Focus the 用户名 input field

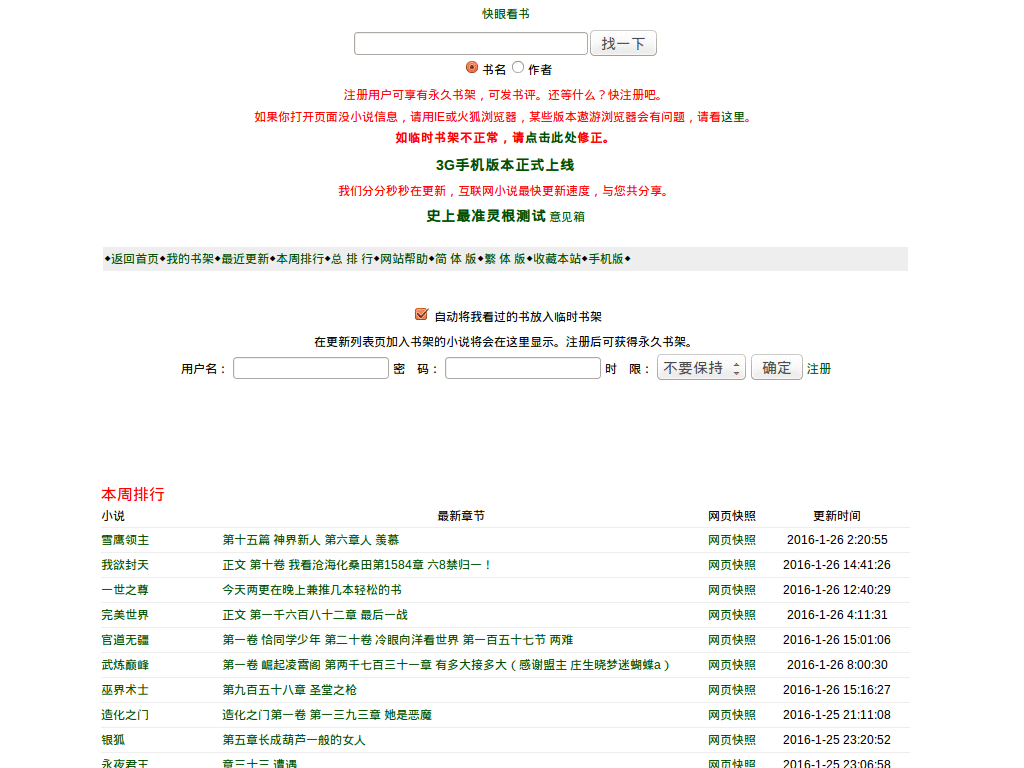point(311,368)
